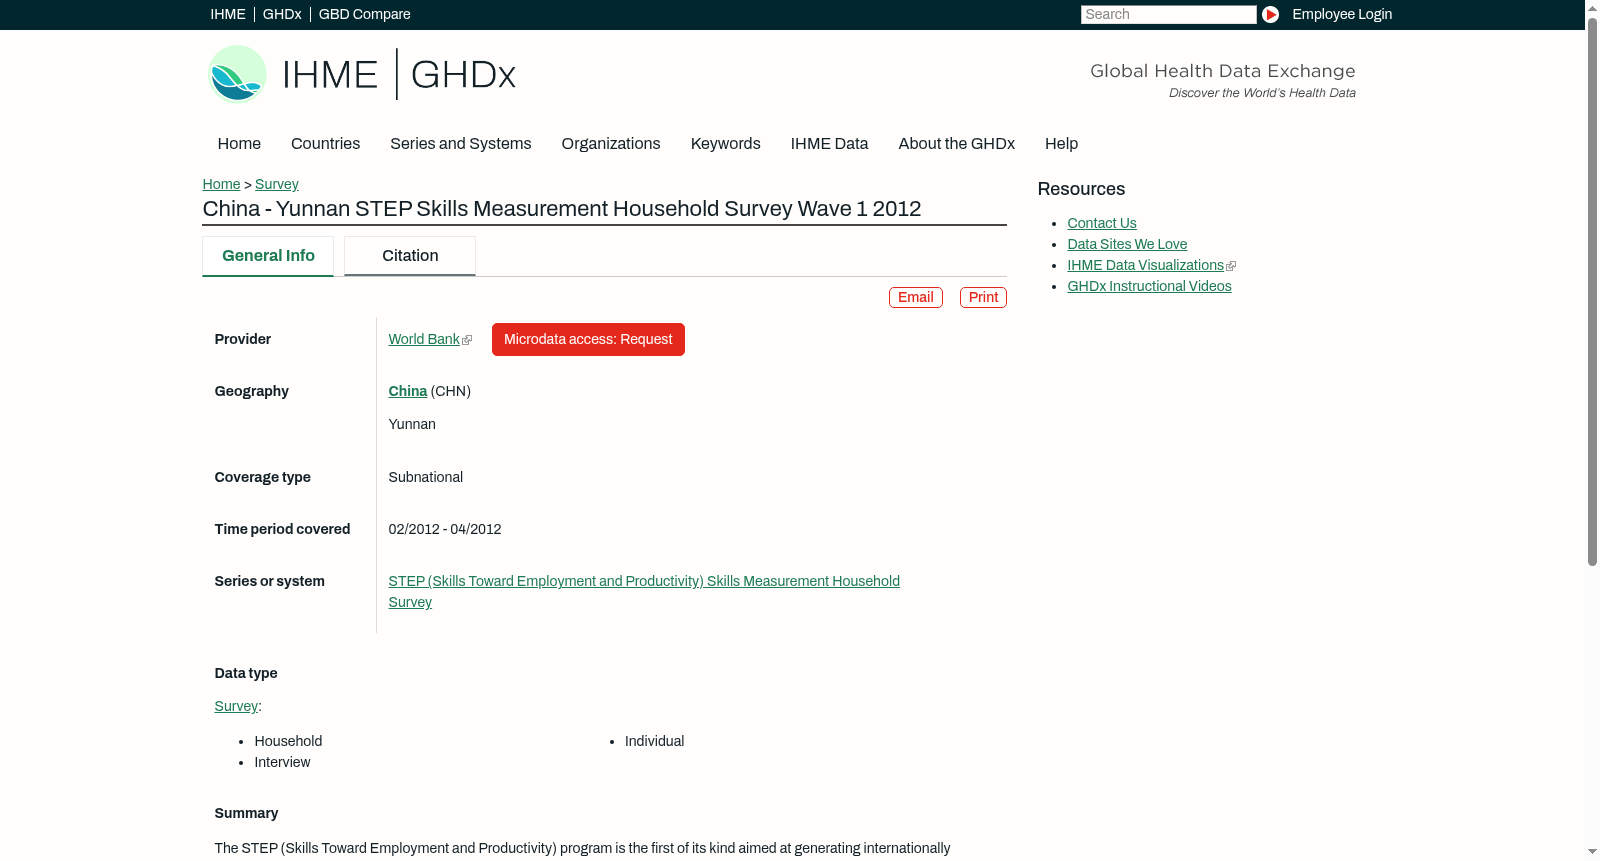The height and width of the screenshot is (861, 1600).
Task: Open Keywords menu item
Action: tap(725, 144)
